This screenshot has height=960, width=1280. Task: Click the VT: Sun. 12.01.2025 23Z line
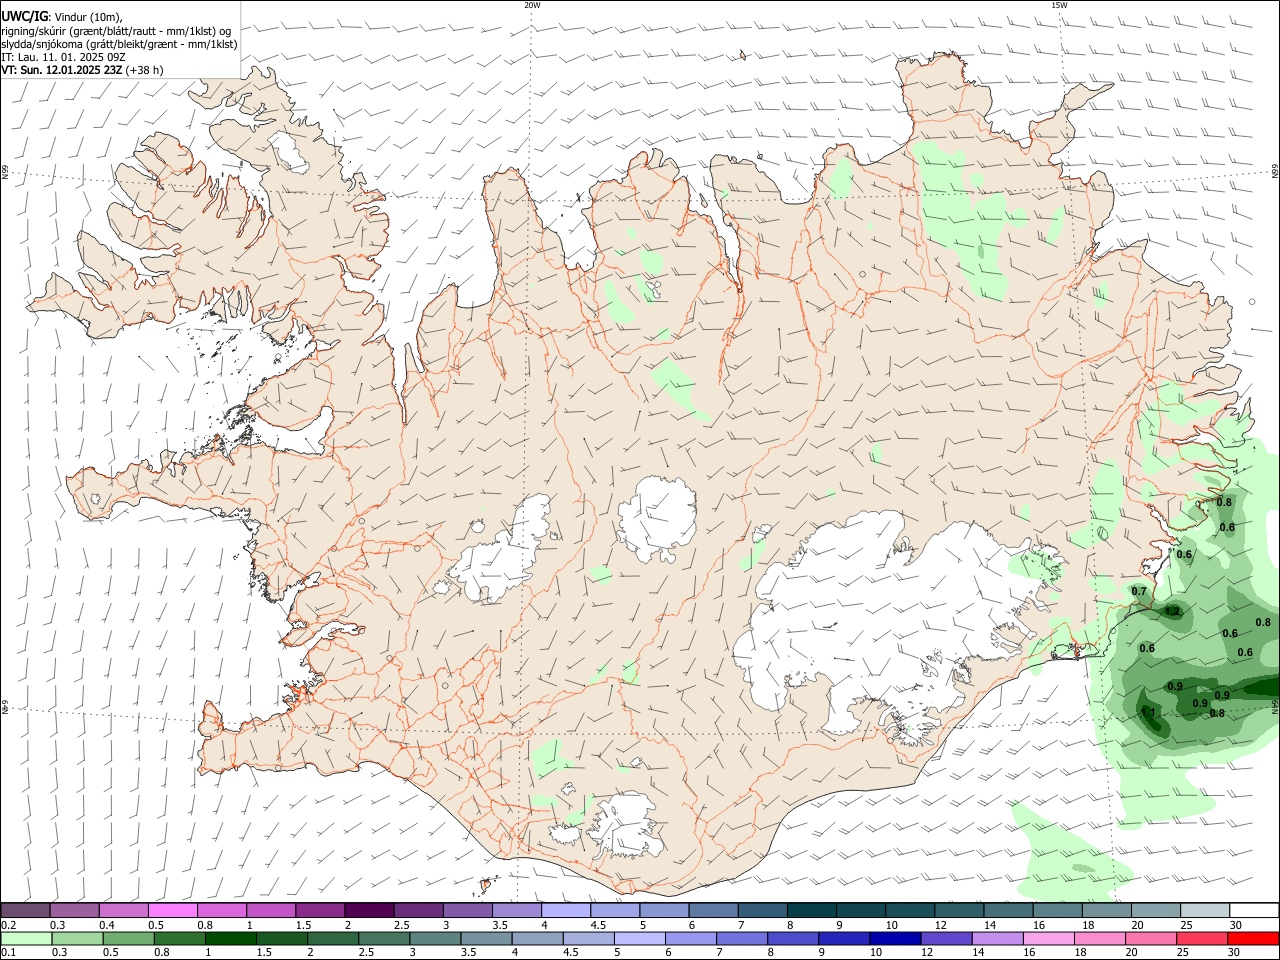pyautogui.click(x=82, y=70)
